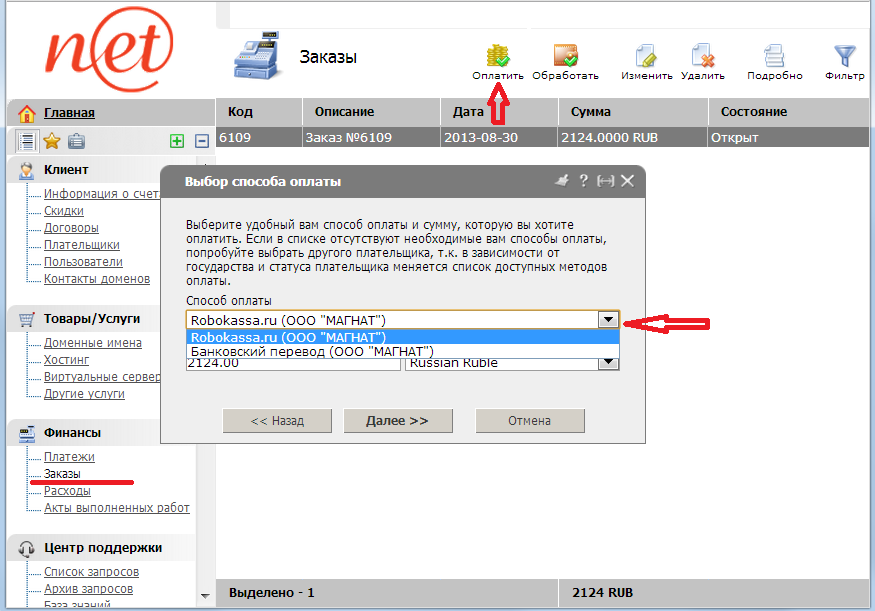875x611 pixels.
Task: Click the star favorites icon in sidebar
Action: (x=51, y=141)
